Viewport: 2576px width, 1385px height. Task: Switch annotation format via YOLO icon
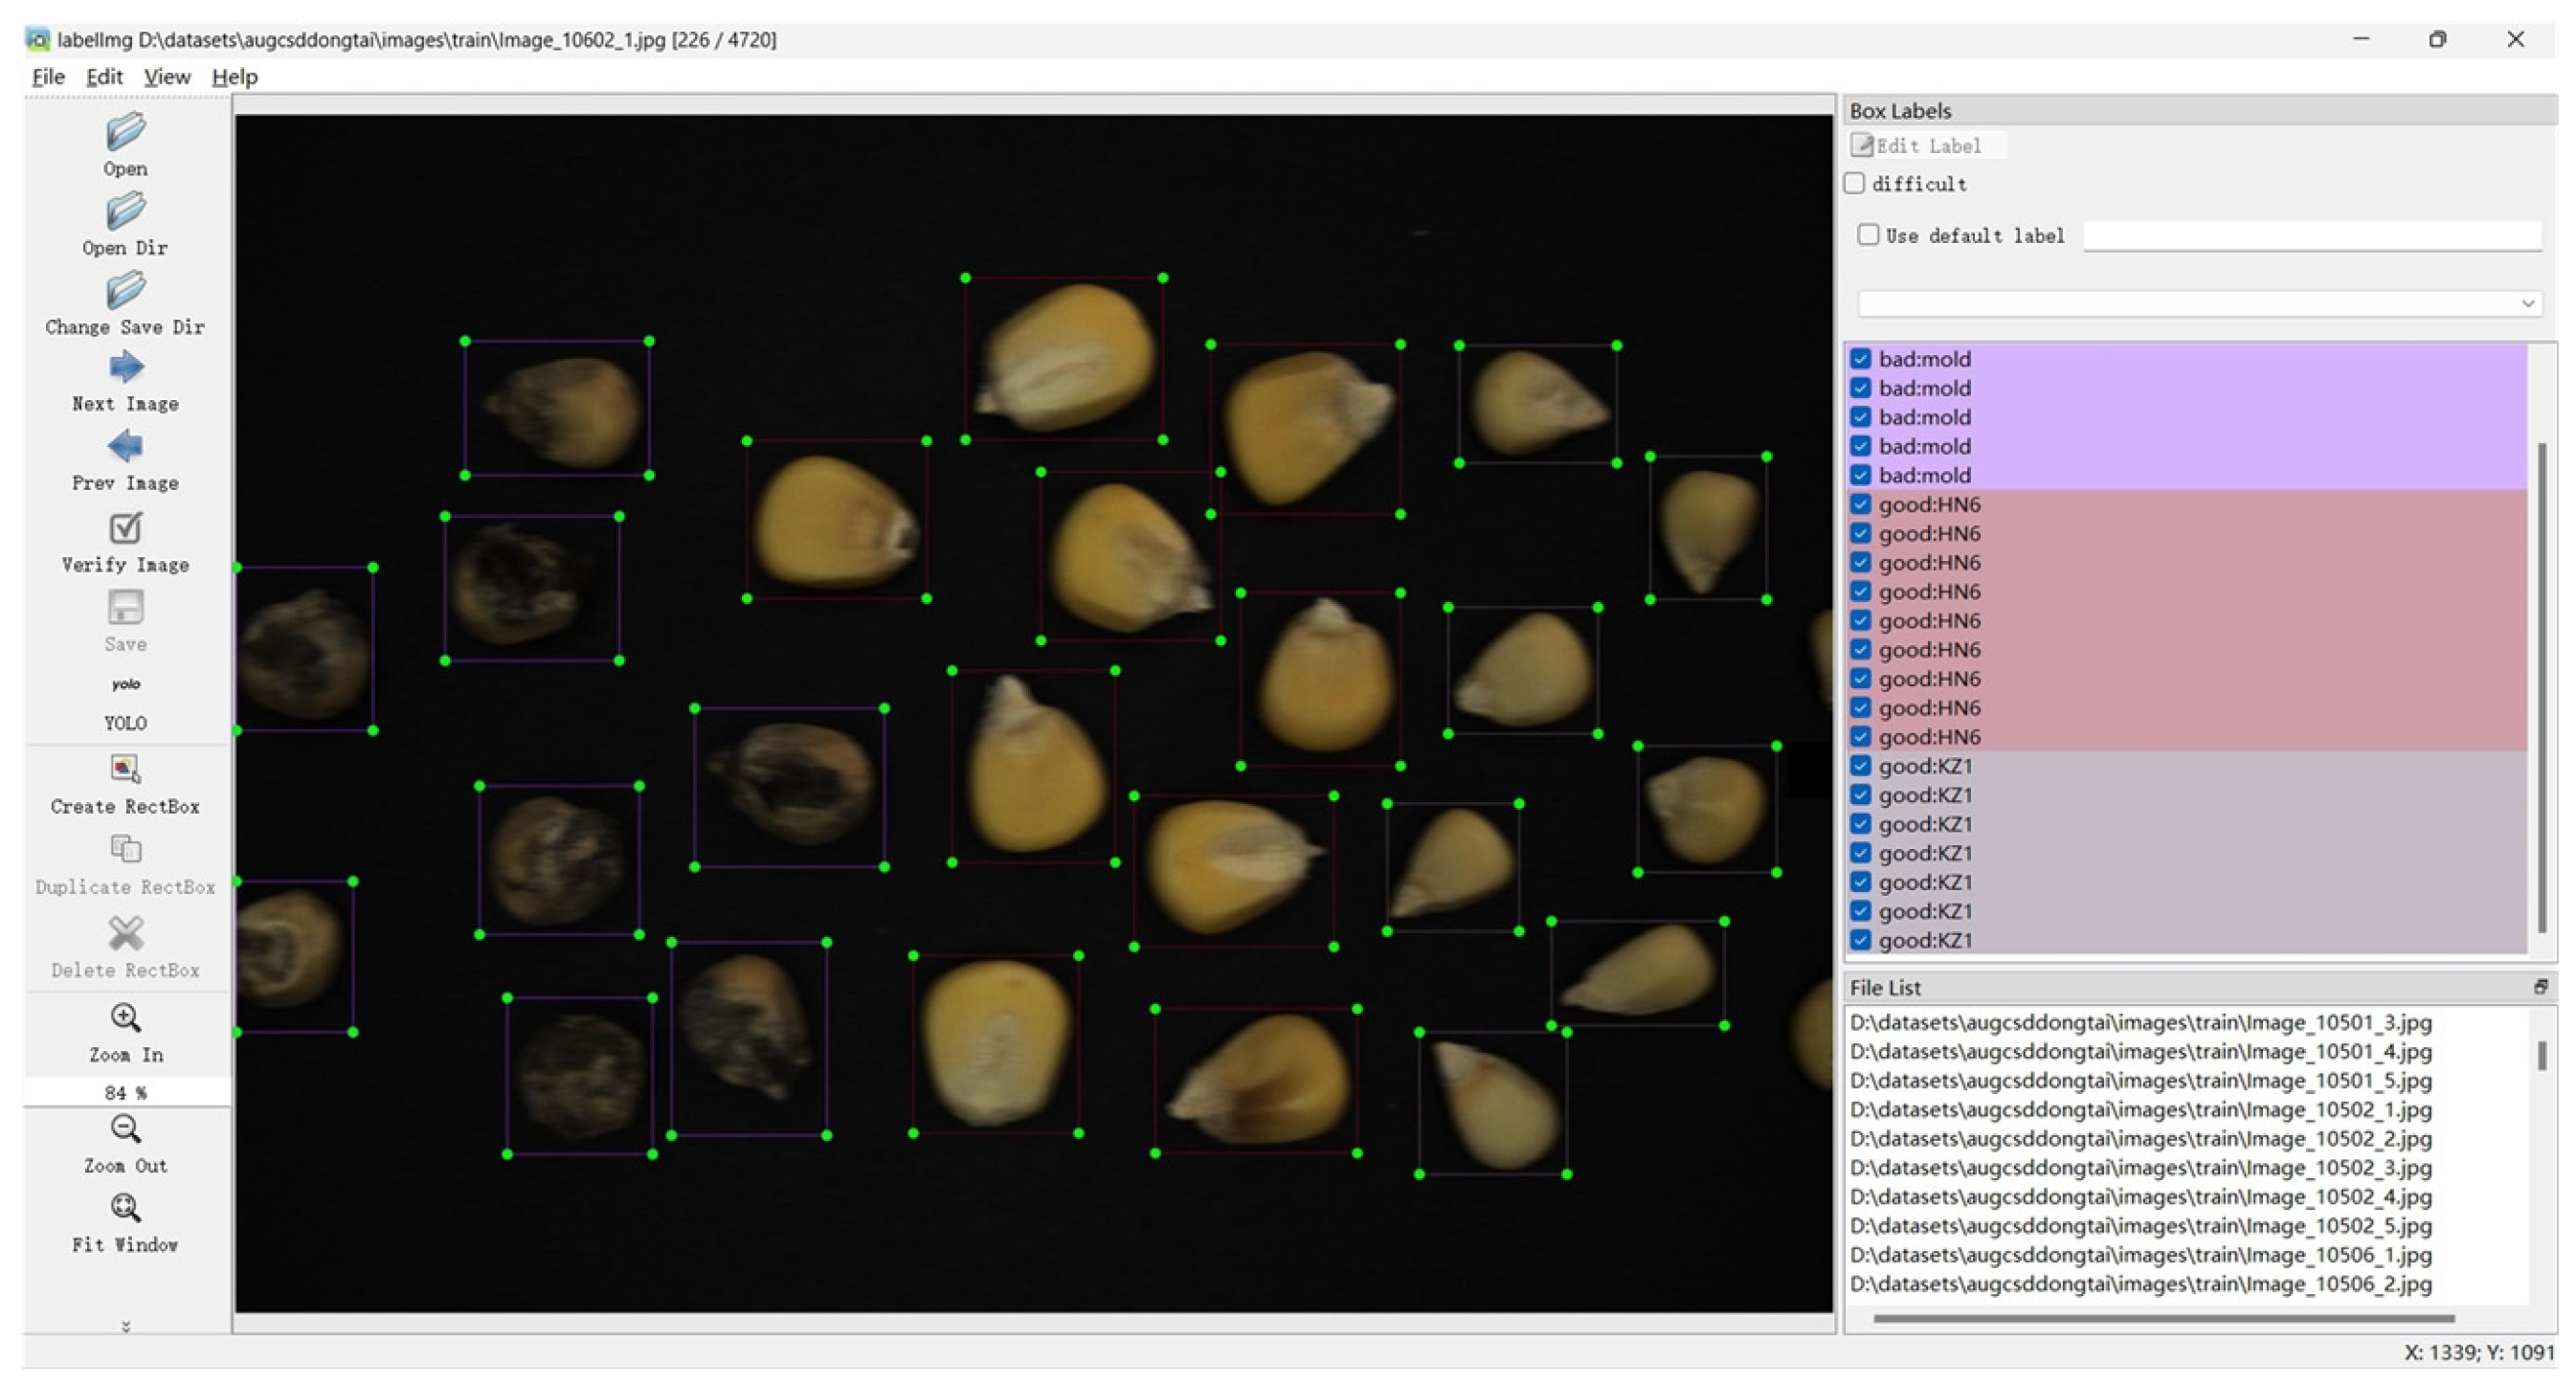[x=125, y=685]
